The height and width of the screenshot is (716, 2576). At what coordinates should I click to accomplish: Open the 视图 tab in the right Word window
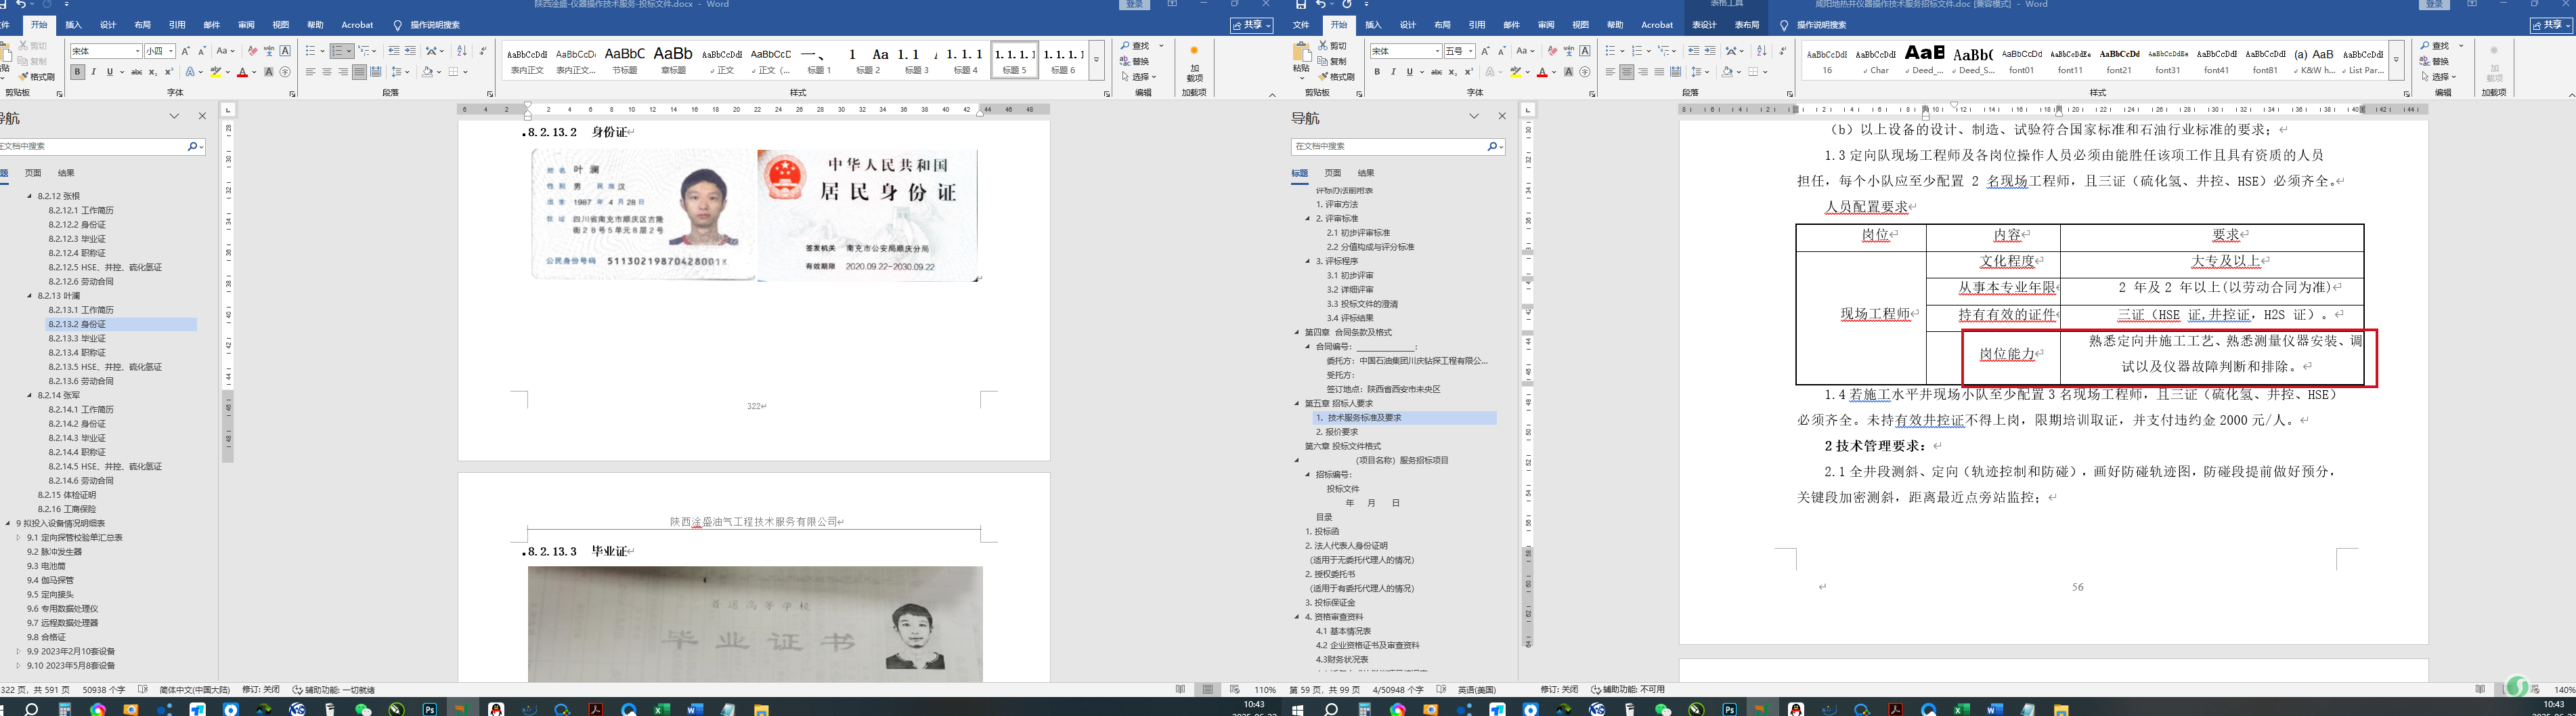(1580, 25)
